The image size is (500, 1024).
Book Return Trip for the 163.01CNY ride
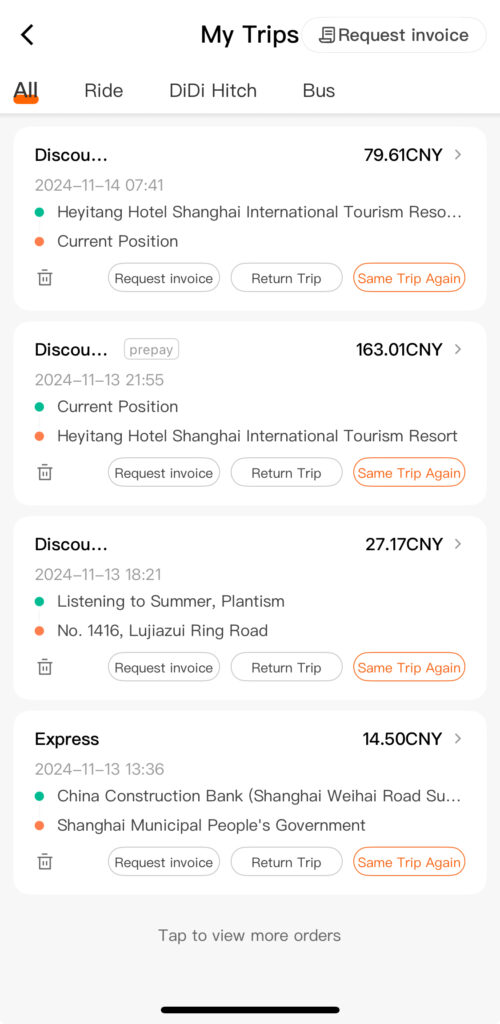287,472
